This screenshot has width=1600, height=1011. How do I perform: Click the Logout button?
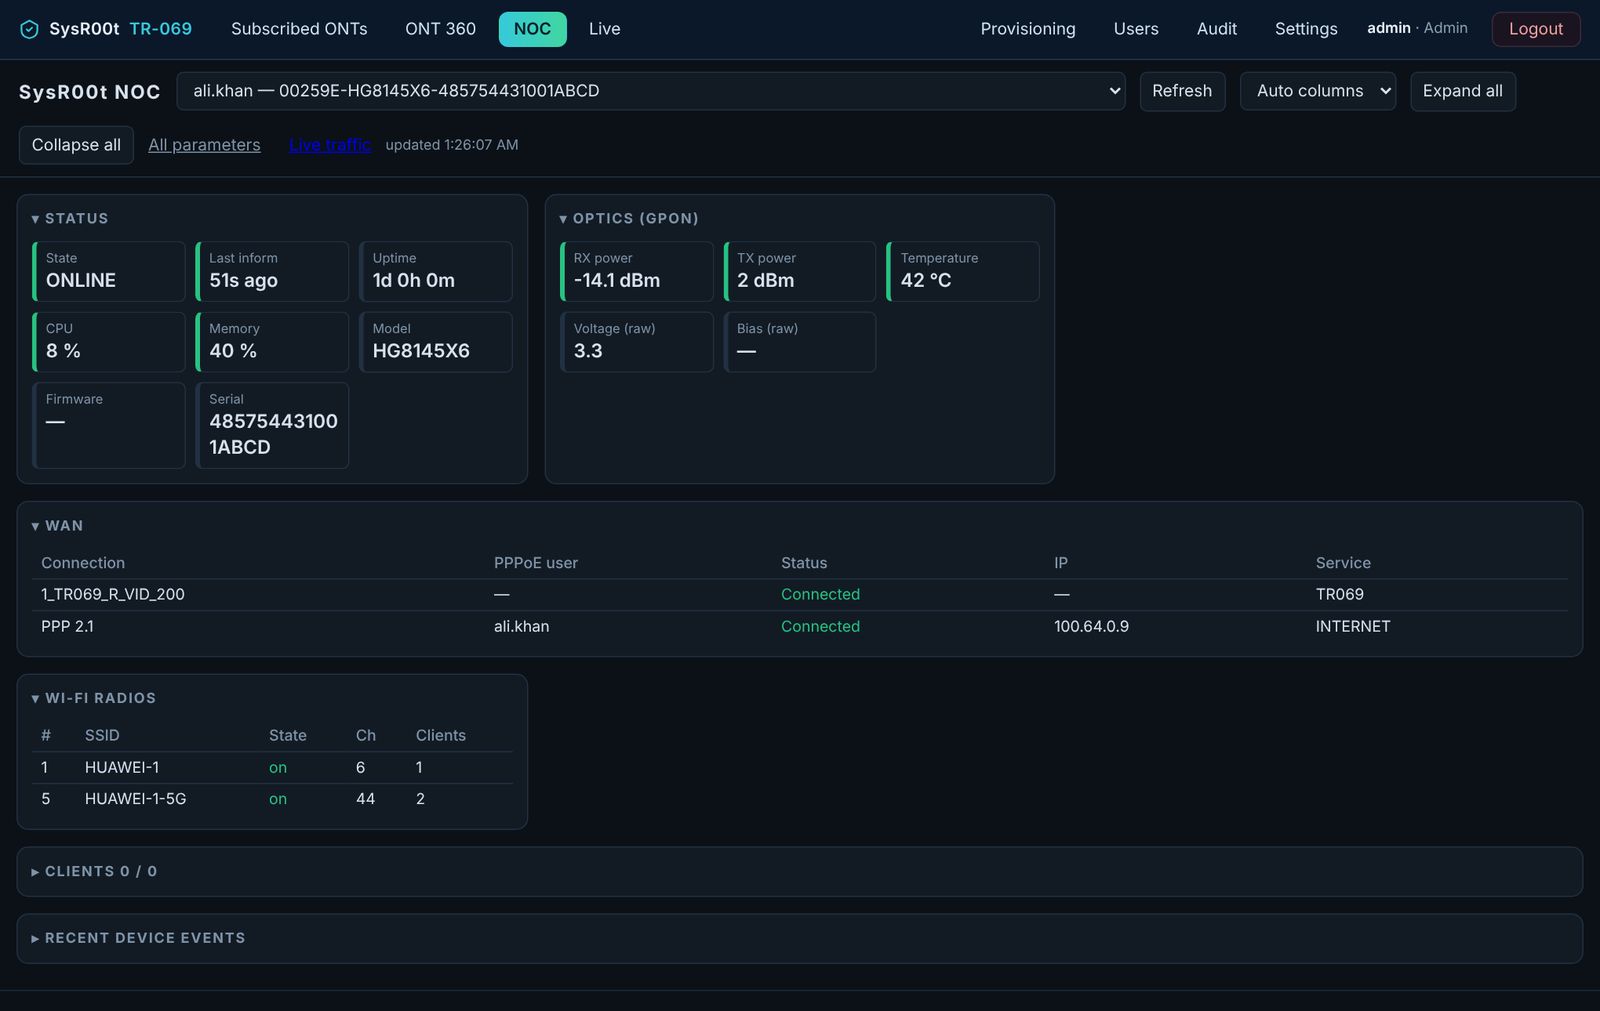(1535, 29)
